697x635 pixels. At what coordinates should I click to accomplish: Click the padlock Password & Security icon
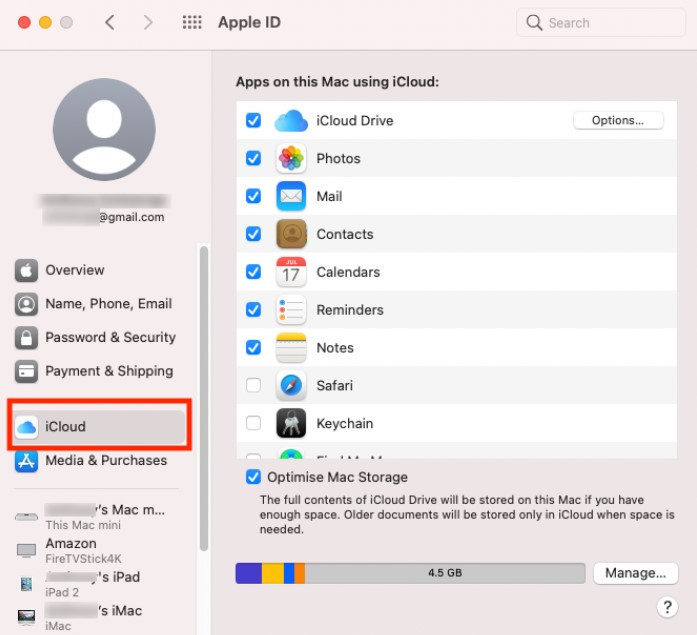26,338
